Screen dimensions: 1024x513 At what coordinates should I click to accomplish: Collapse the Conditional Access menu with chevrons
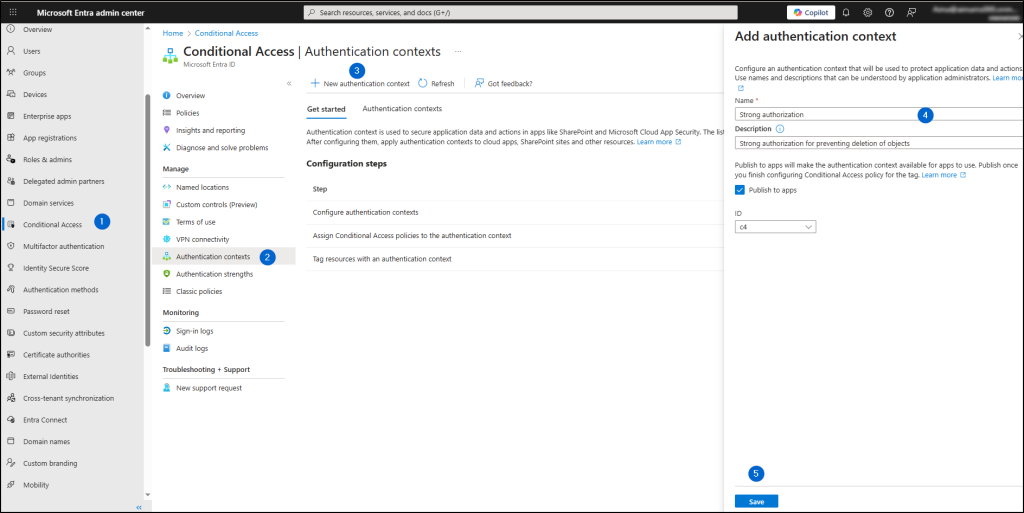pos(289,84)
